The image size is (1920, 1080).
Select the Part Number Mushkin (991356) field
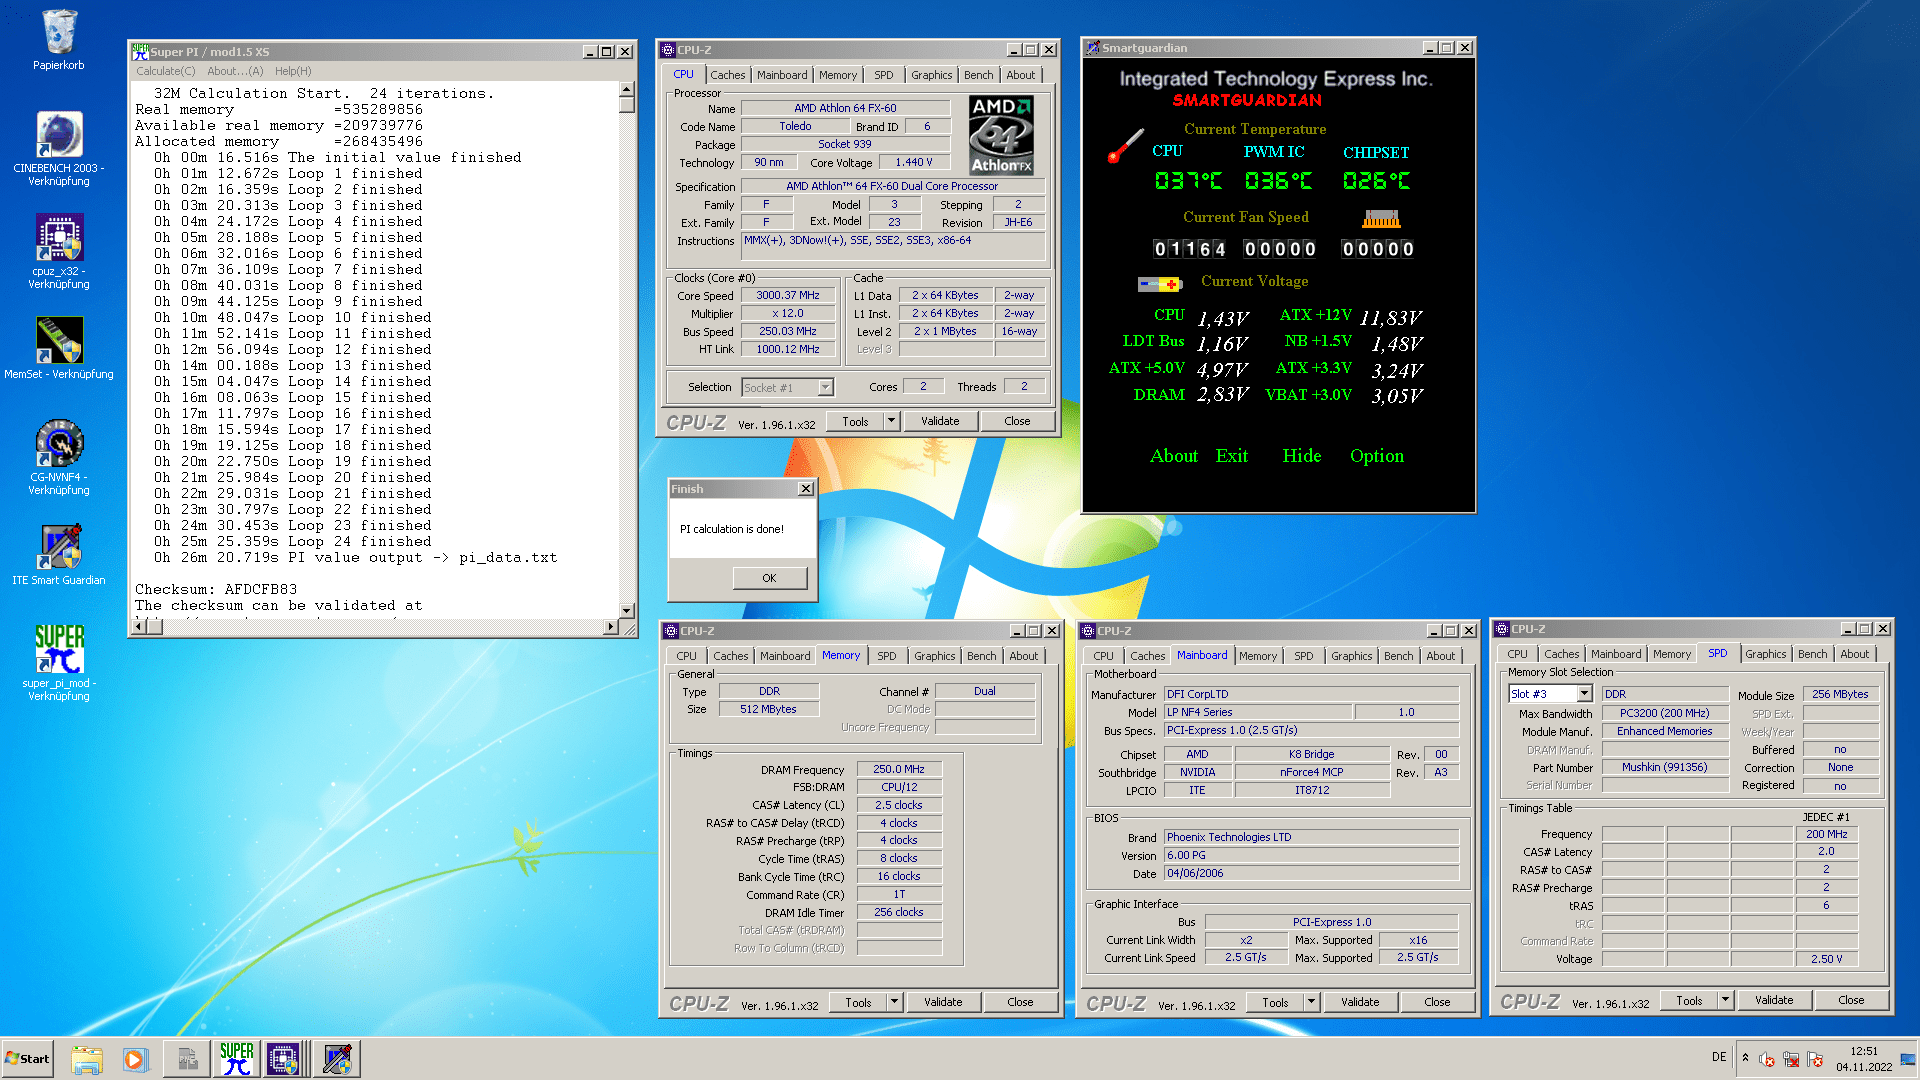[1664, 768]
